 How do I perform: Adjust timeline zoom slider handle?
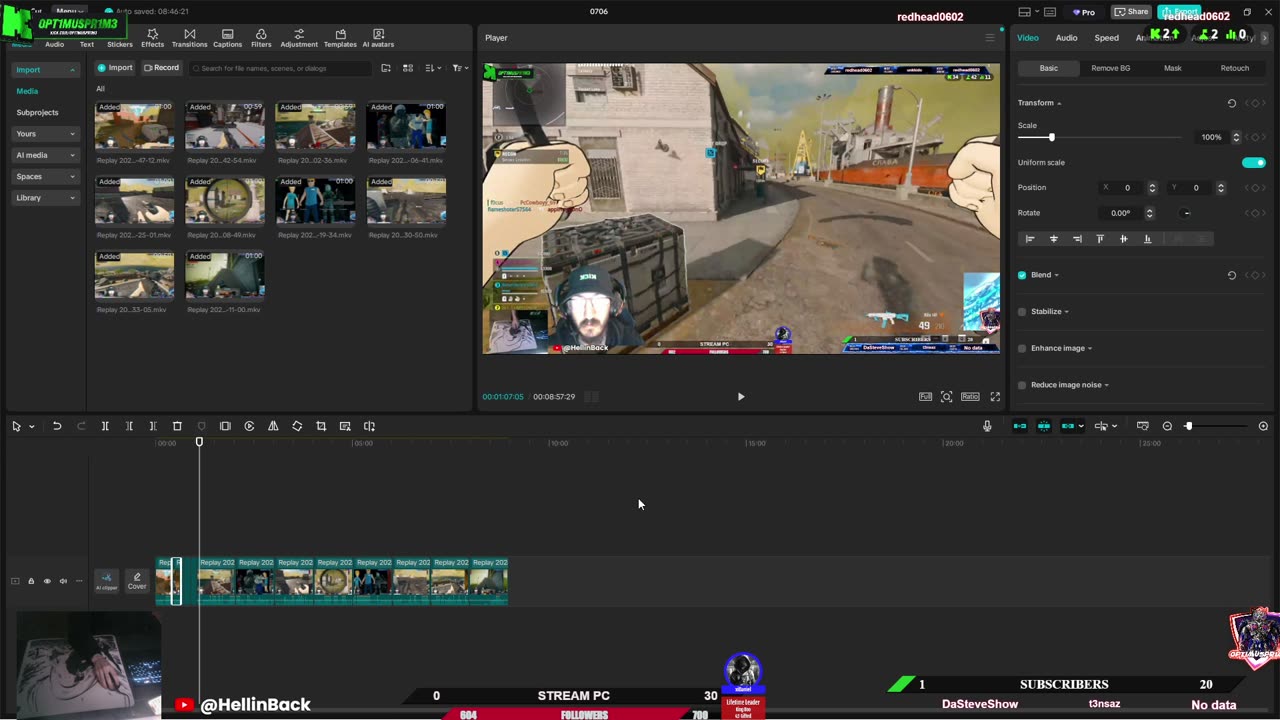1188,426
